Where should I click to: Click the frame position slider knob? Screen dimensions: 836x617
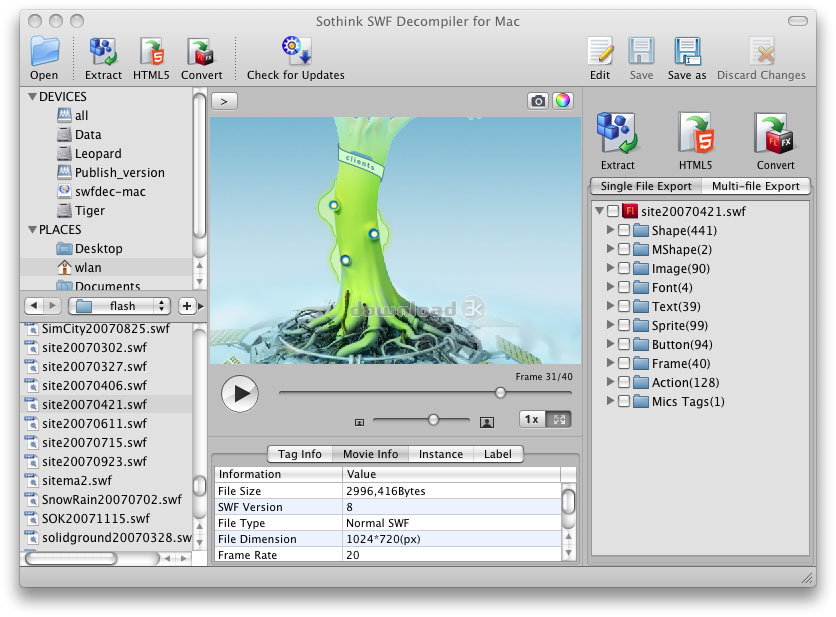pos(500,393)
